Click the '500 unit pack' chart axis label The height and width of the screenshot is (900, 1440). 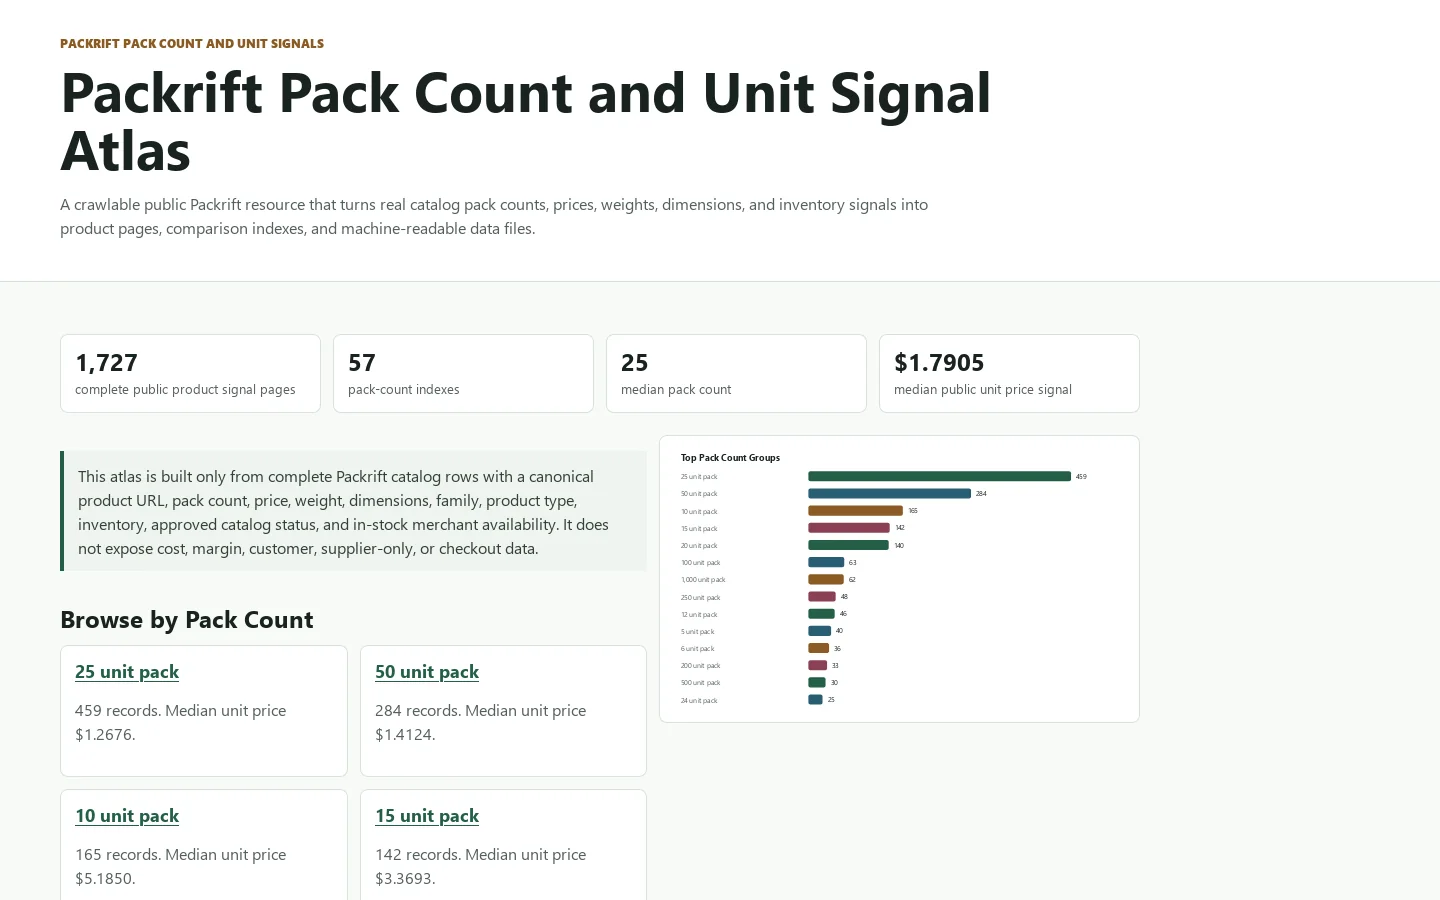pyautogui.click(x=700, y=683)
